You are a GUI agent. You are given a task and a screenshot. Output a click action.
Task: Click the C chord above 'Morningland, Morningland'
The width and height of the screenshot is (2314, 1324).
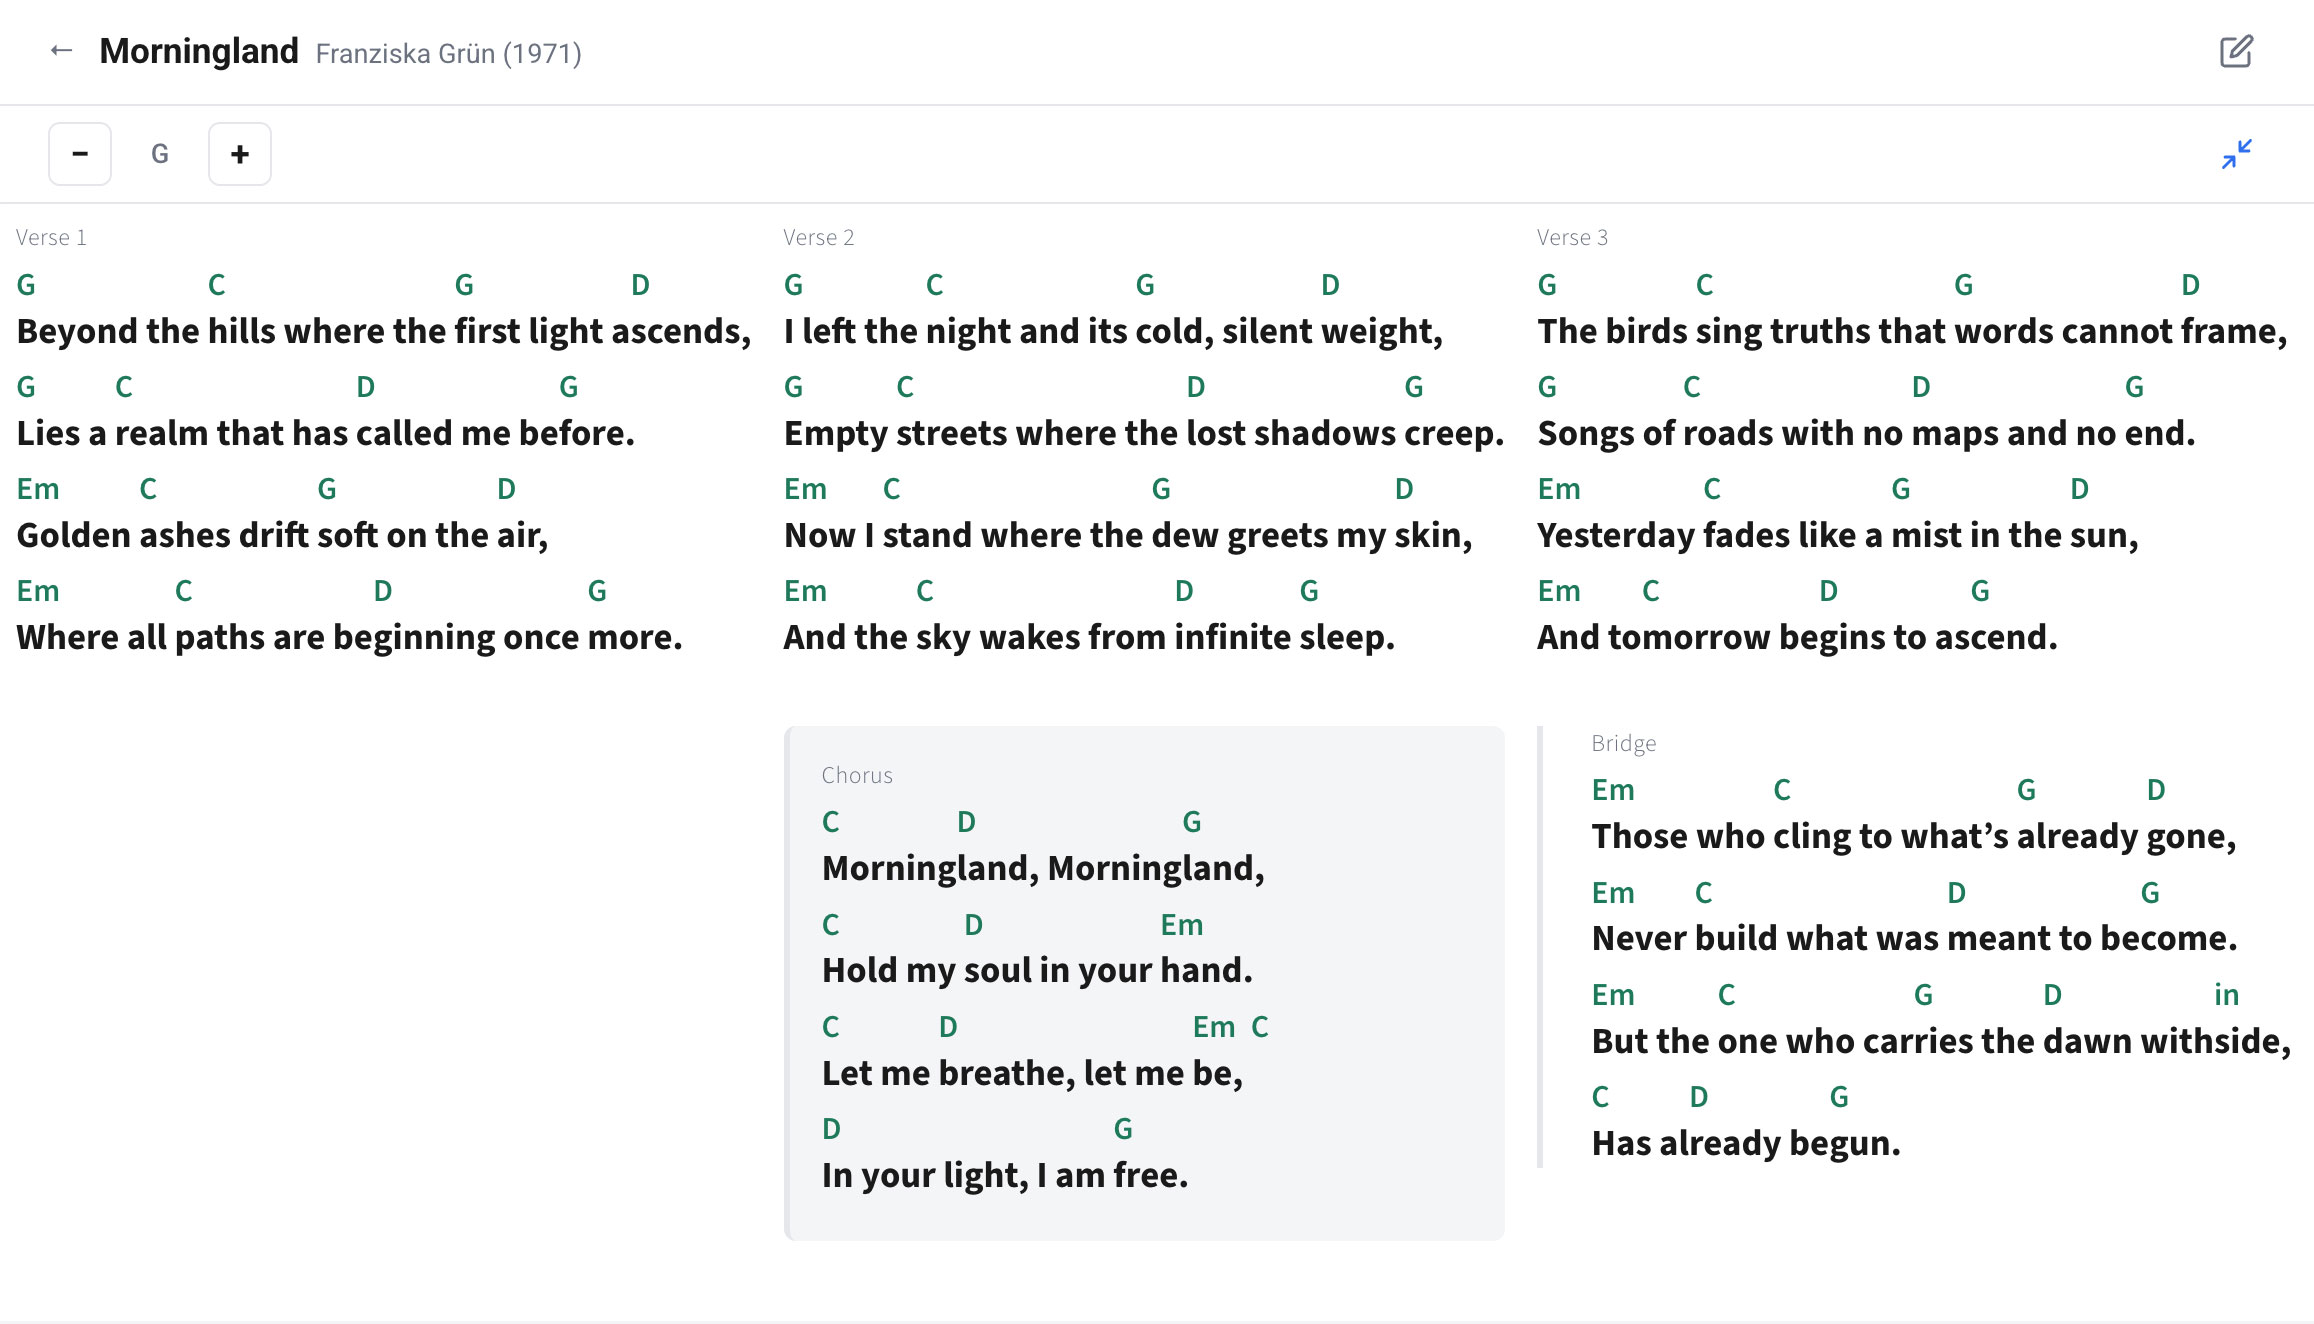(830, 821)
